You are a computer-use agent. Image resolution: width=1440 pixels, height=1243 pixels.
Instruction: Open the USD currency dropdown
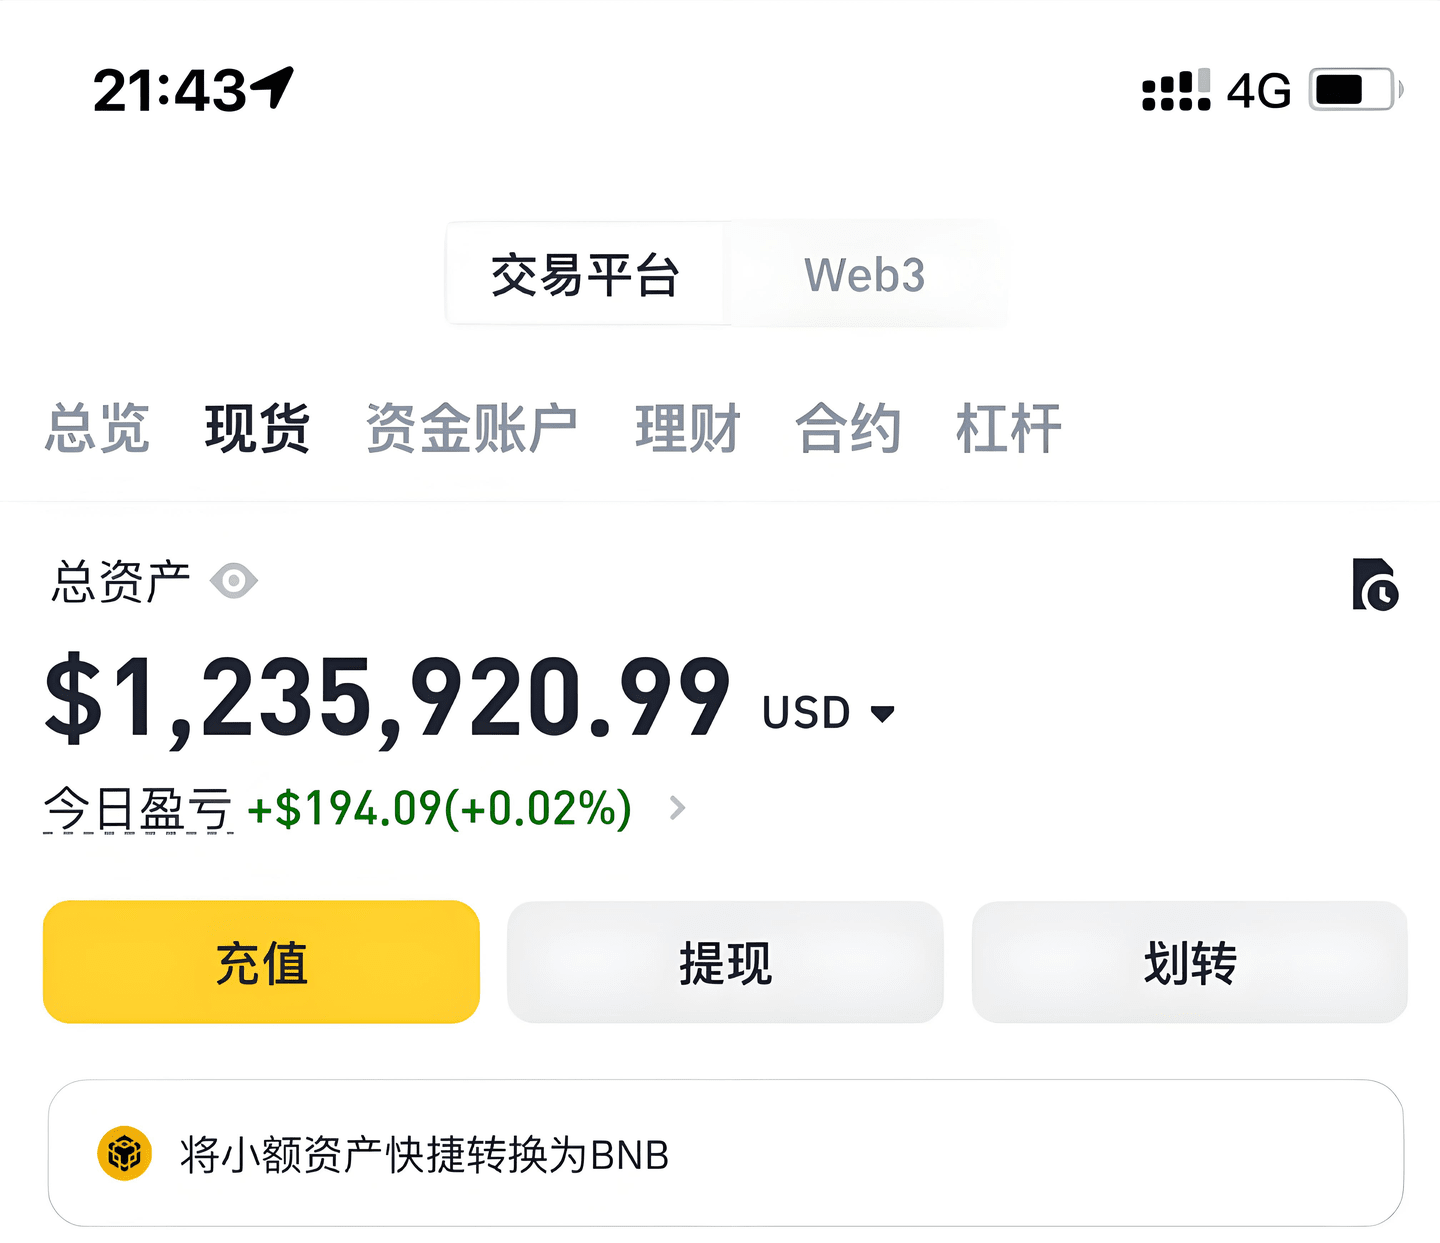[x=828, y=713]
